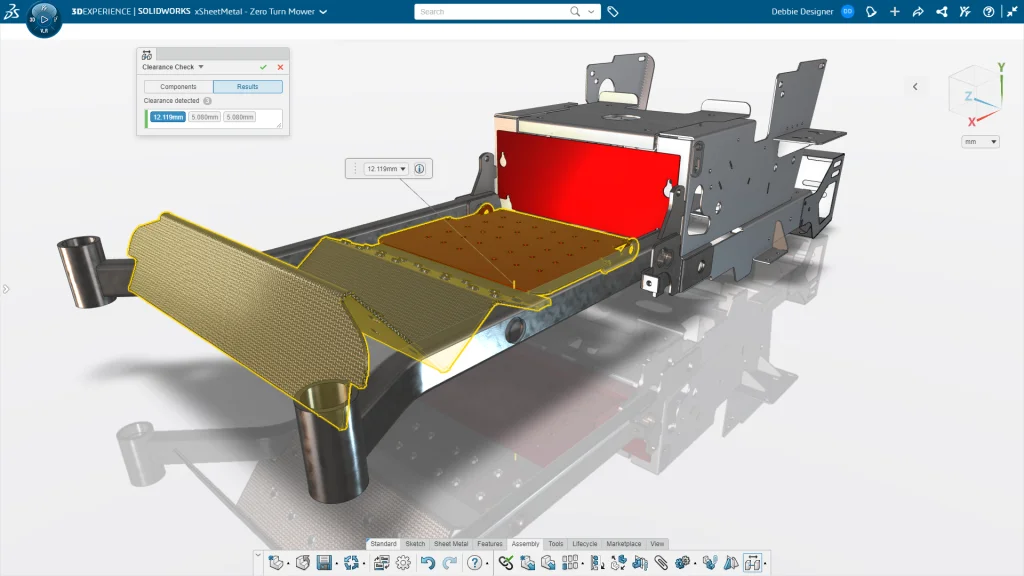Switch to Components in Clearance Check panel
The height and width of the screenshot is (576, 1024).
(178, 87)
